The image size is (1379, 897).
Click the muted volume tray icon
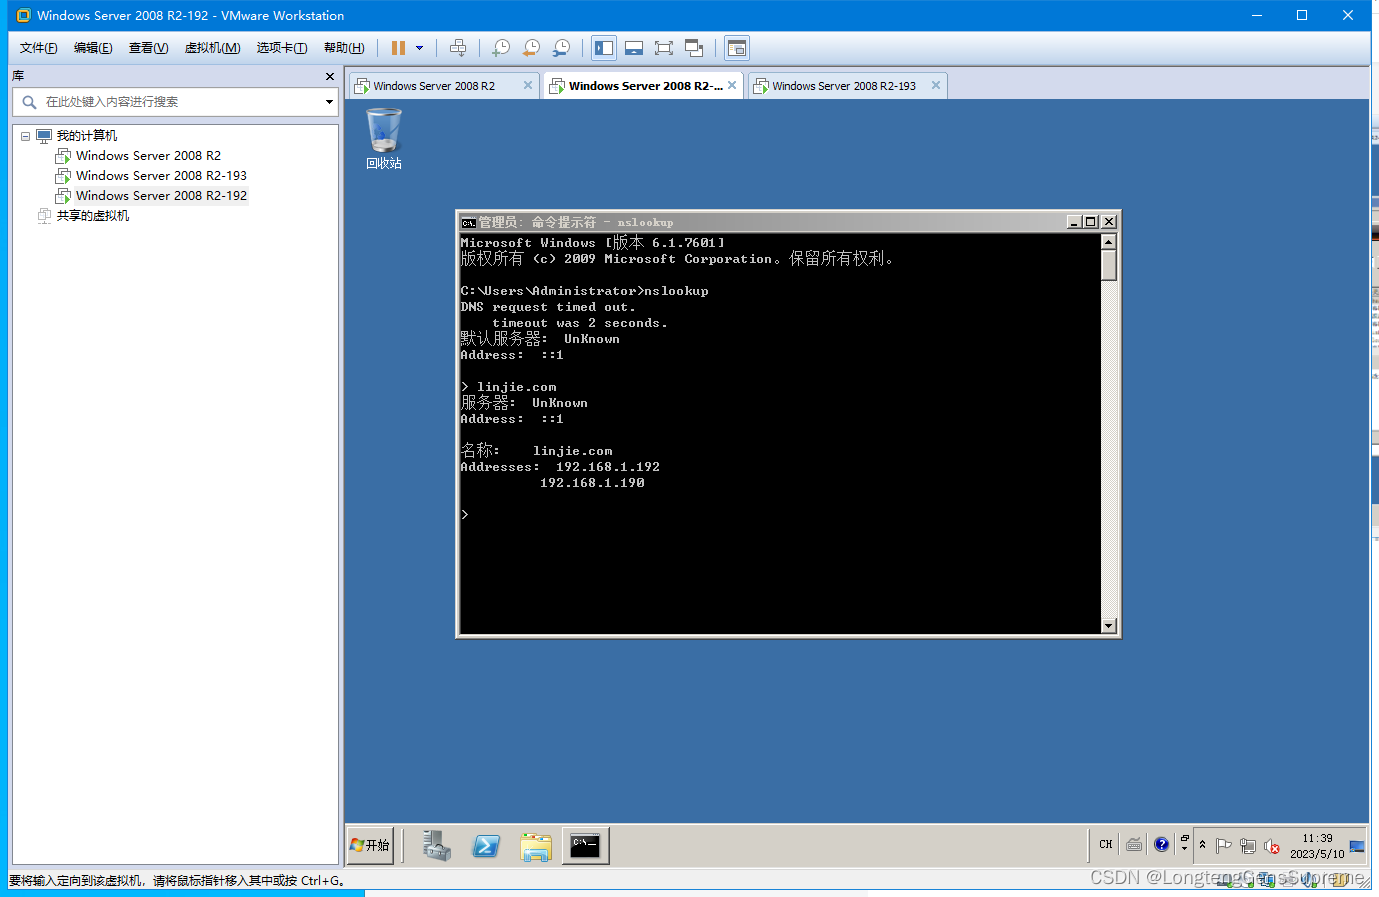point(1272,846)
